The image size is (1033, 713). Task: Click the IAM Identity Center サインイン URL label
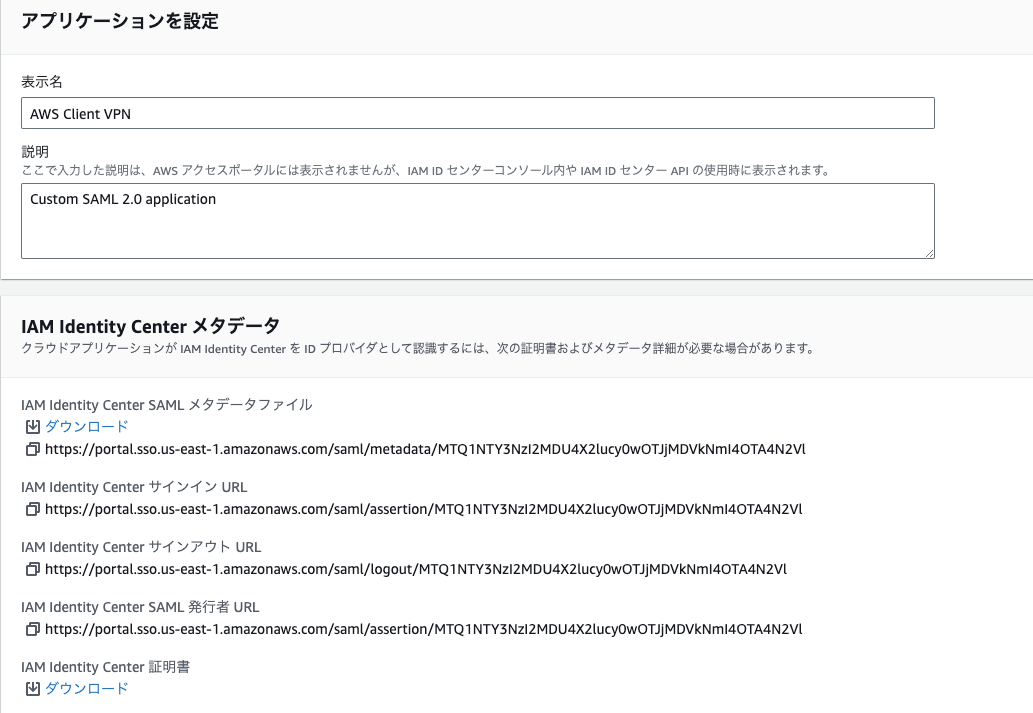tap(134, 487)
